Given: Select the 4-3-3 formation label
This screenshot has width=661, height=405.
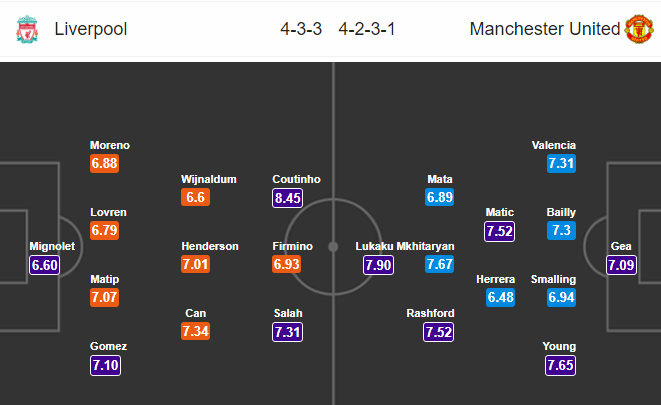Looking at the screenshot, I should (x=301, y=29).
